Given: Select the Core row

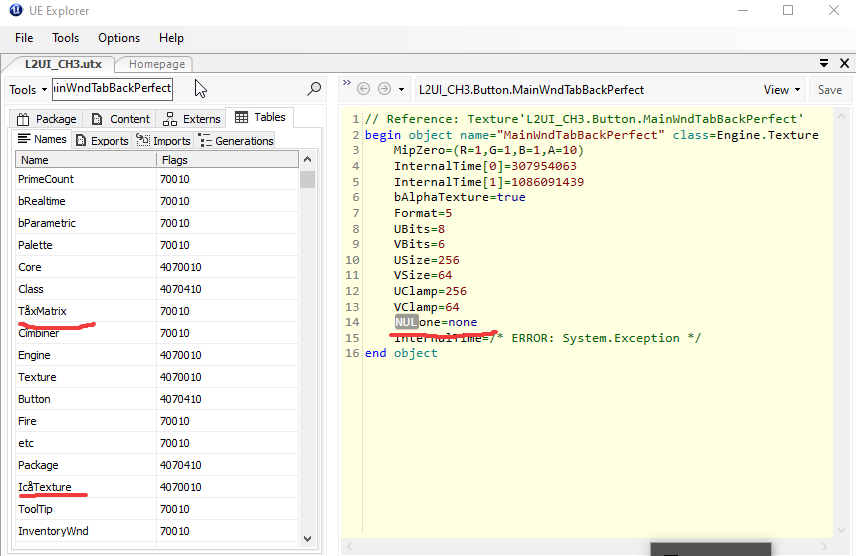Looking at the screenshot, I should click(x=157, y=267).
